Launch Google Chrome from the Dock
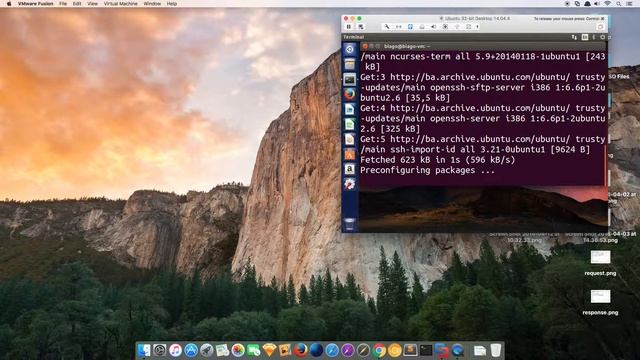Screen dimensions: 640x360 pos(379,350)
